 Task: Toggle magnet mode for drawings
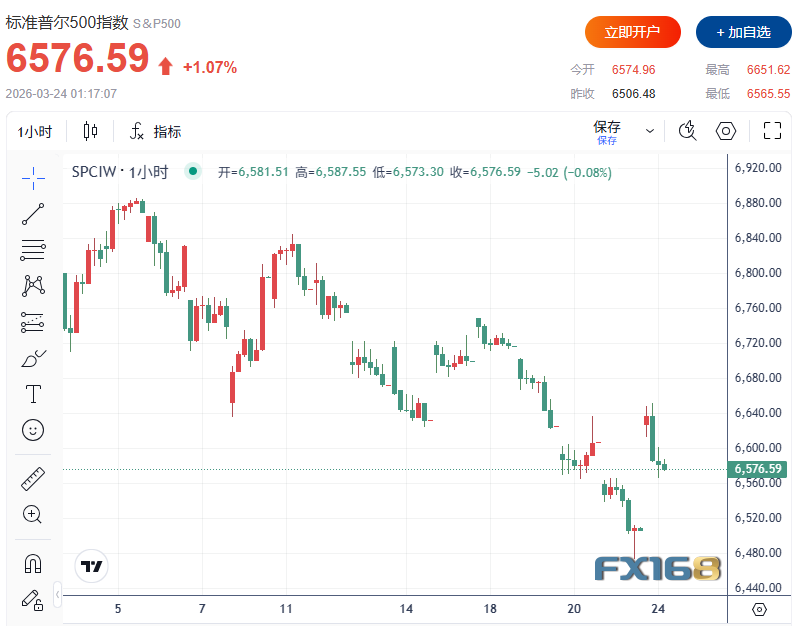point(33,564)
